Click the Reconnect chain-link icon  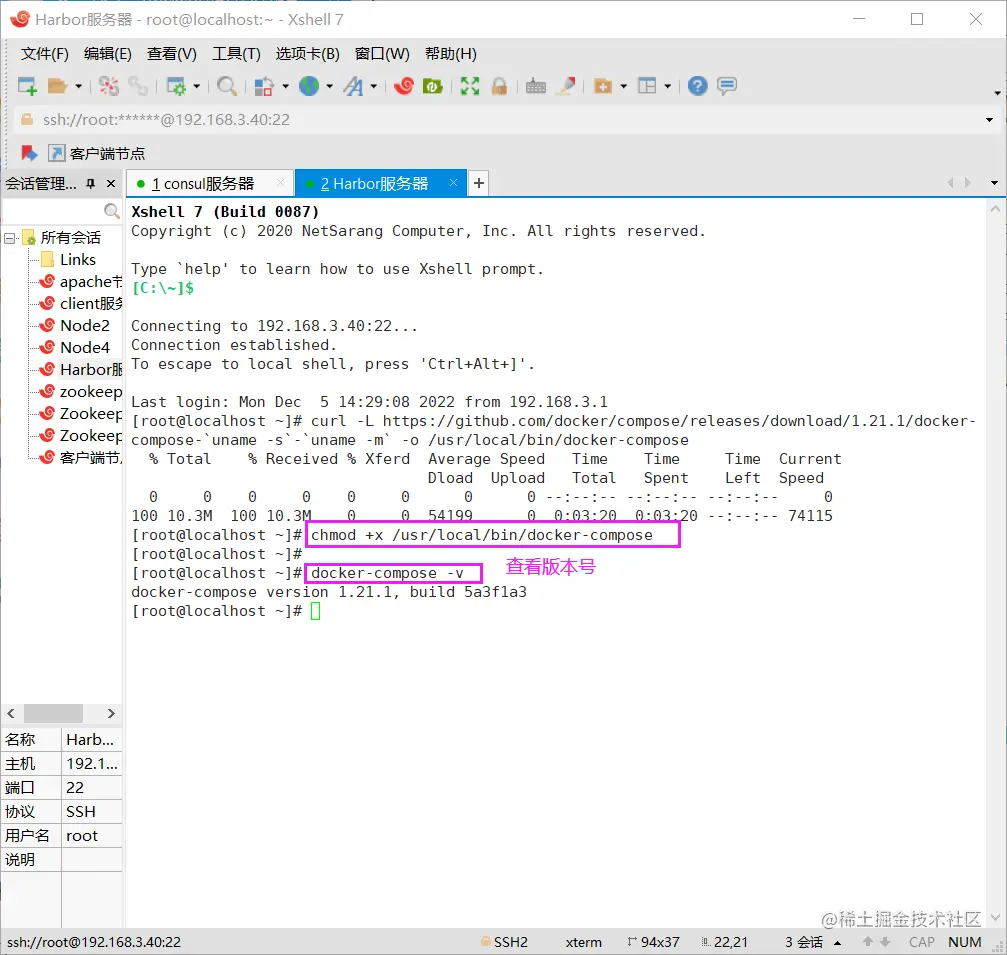click(x=137, y=86)
